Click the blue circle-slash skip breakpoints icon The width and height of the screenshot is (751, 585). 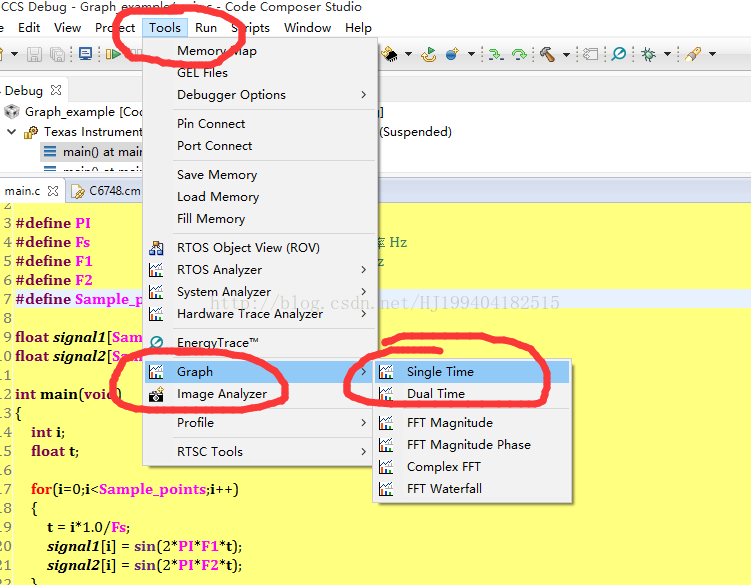pyautogui.click(x=619, y=54)
